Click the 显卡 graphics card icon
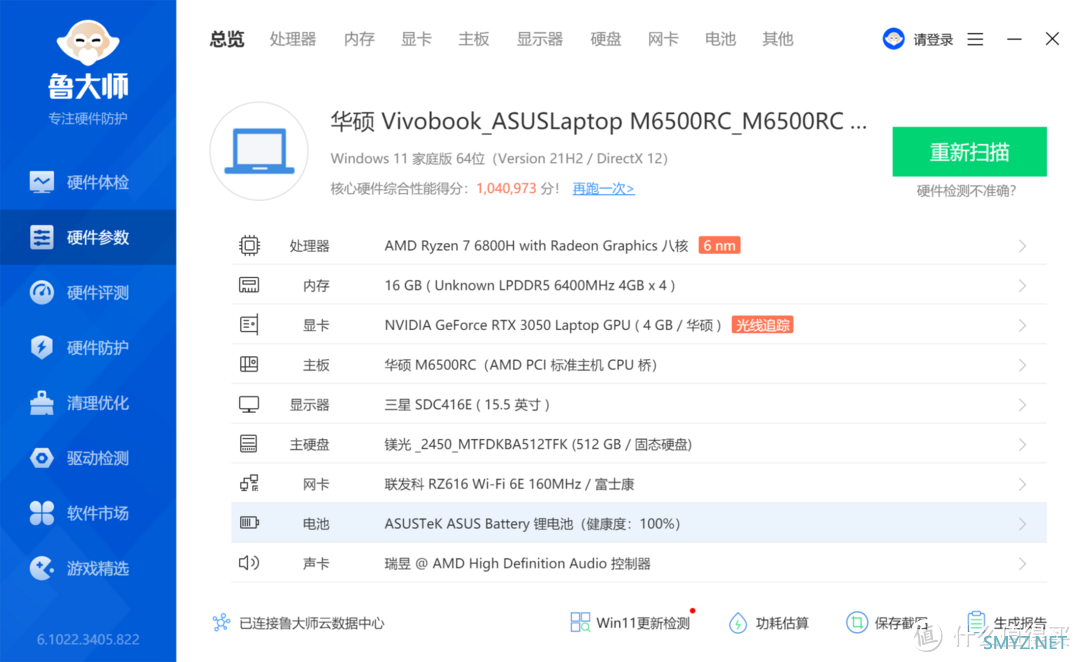 249,324
